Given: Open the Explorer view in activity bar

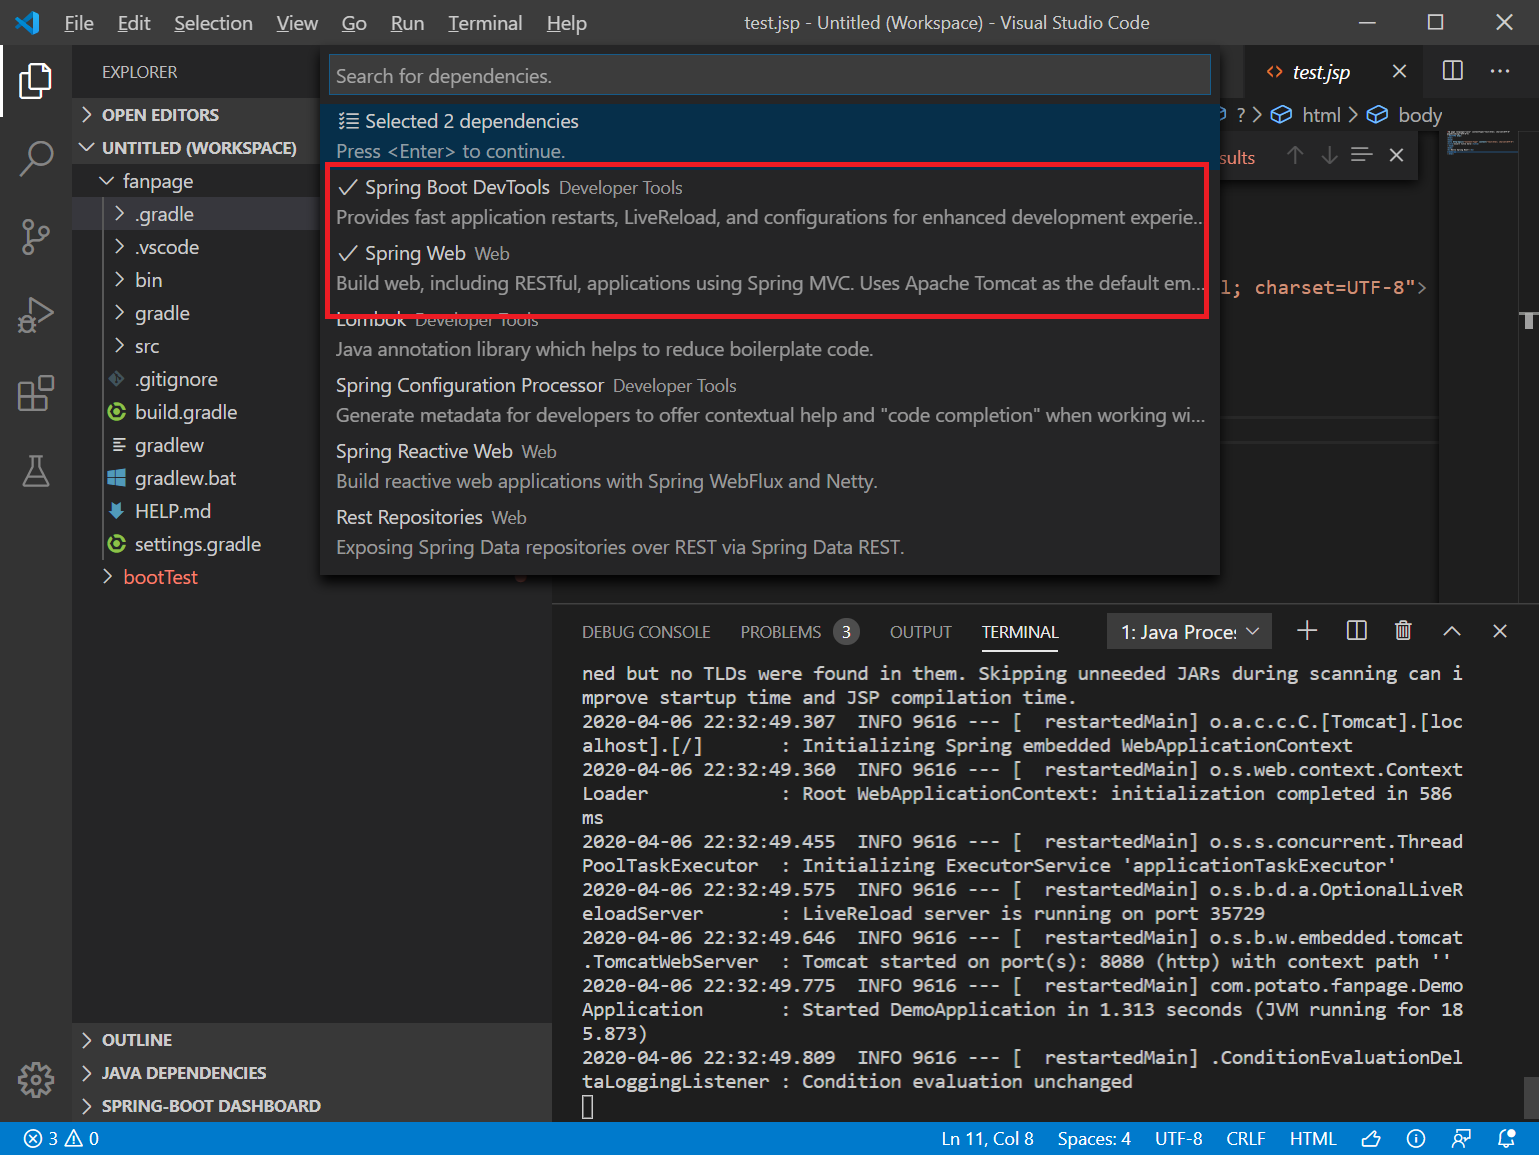Looking at the screenshot, I should click(36, 81).
